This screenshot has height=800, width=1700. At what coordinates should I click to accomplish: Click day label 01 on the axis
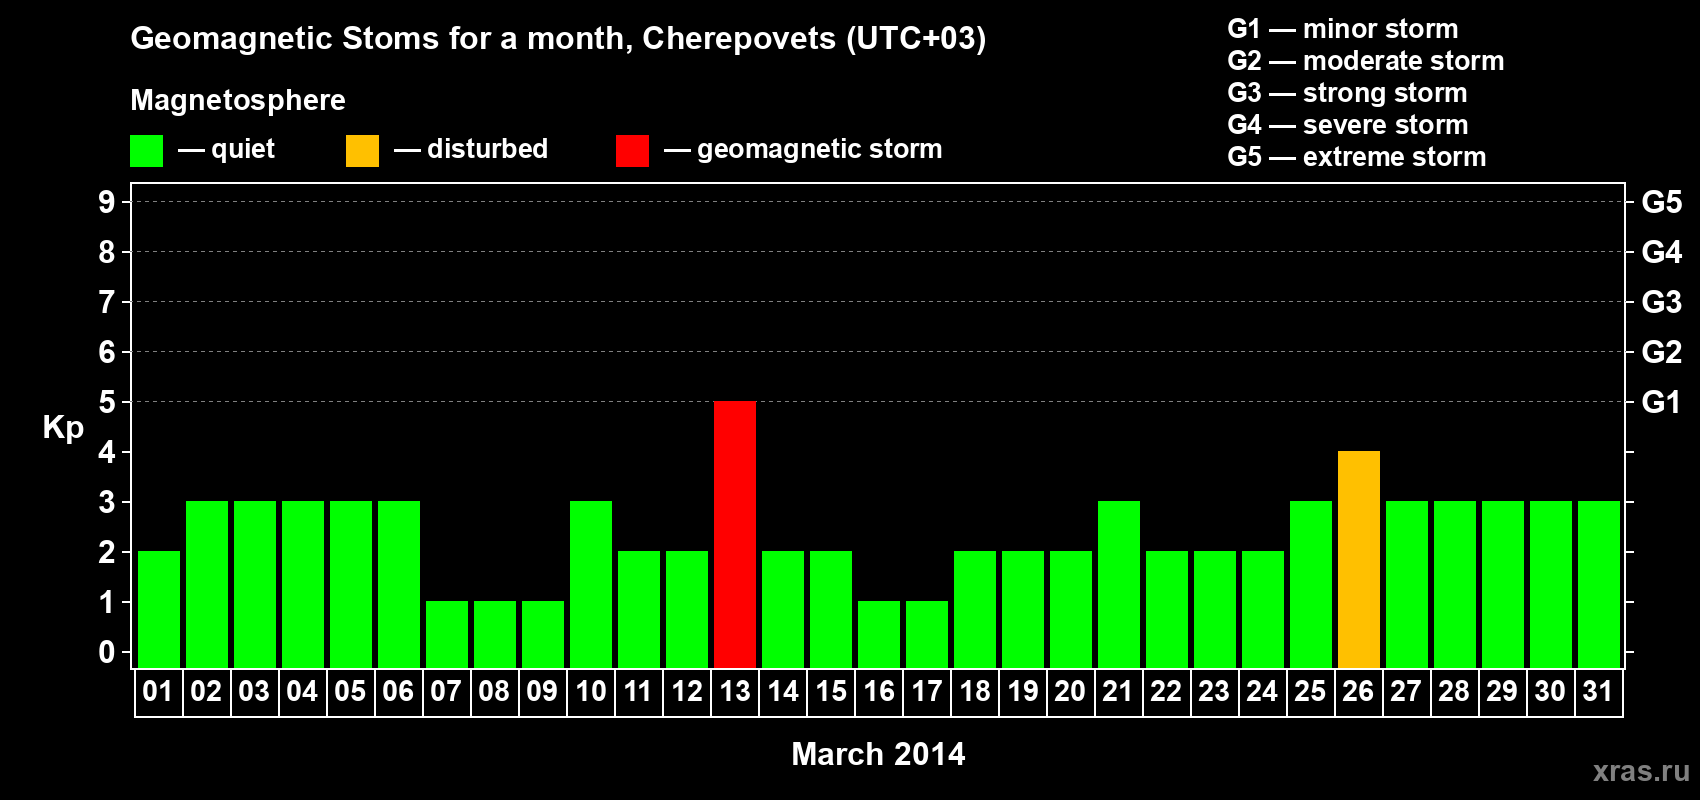158,692
